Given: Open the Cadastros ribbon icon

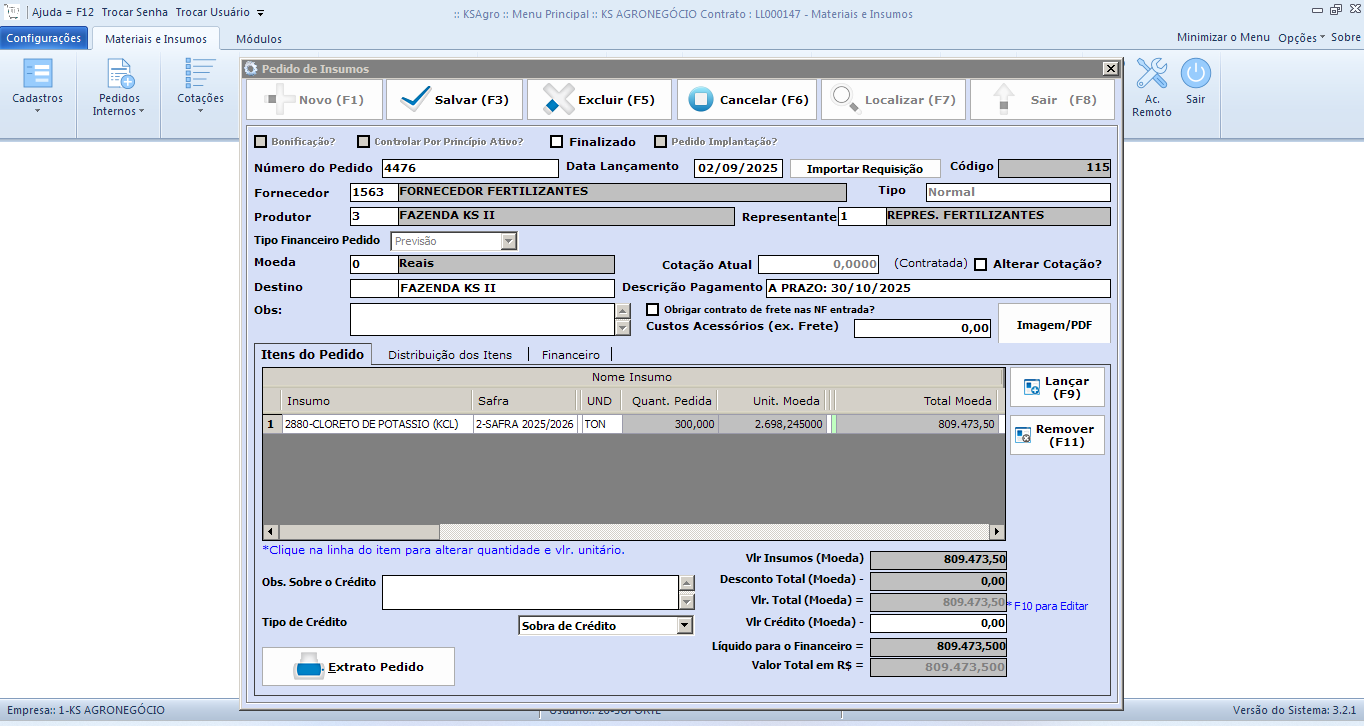Looking at the screenshot, I should point(37,75).
